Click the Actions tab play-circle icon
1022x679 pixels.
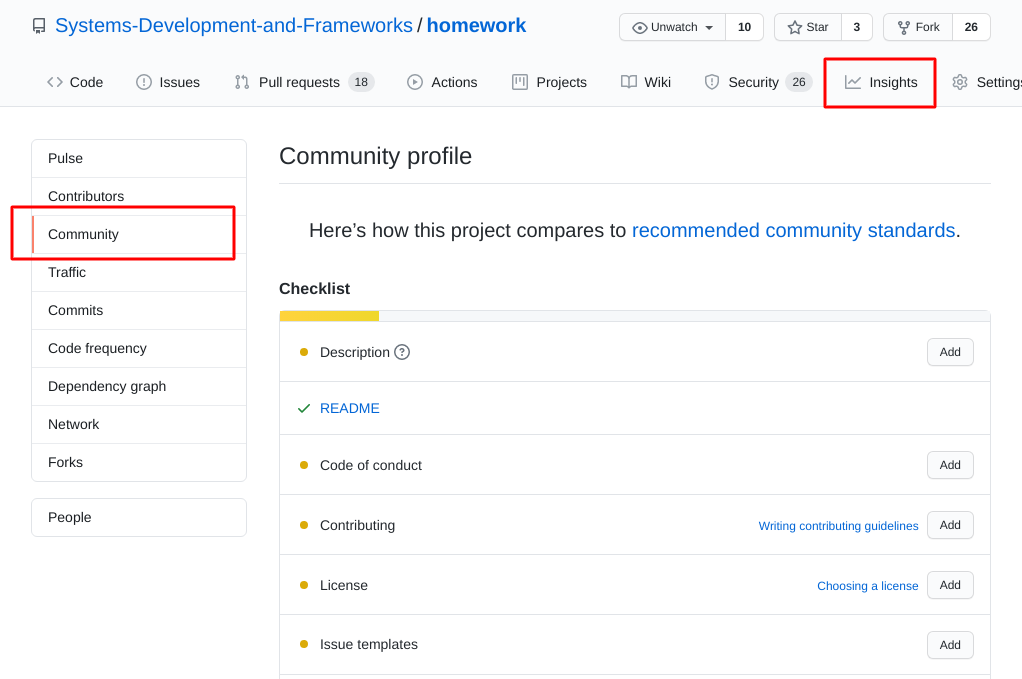pyautogui.click(x=415, y=82)
